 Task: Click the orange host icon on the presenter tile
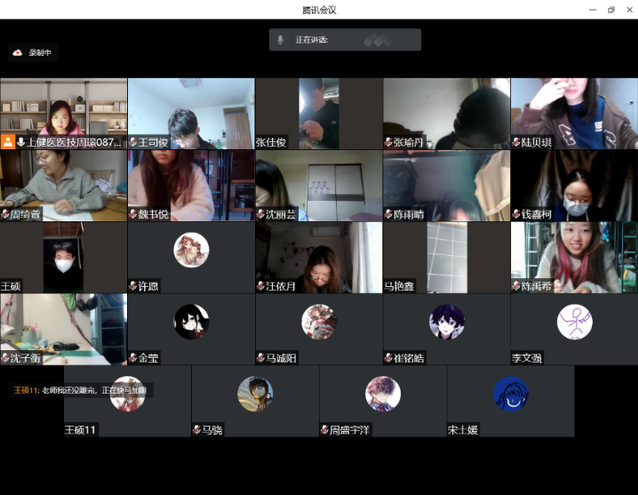click(8, 143)
